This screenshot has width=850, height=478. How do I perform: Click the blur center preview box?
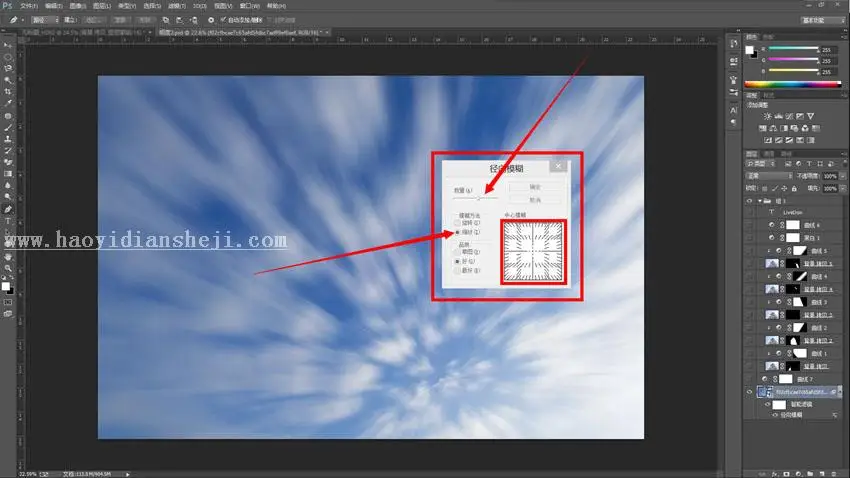pos(533,252)
